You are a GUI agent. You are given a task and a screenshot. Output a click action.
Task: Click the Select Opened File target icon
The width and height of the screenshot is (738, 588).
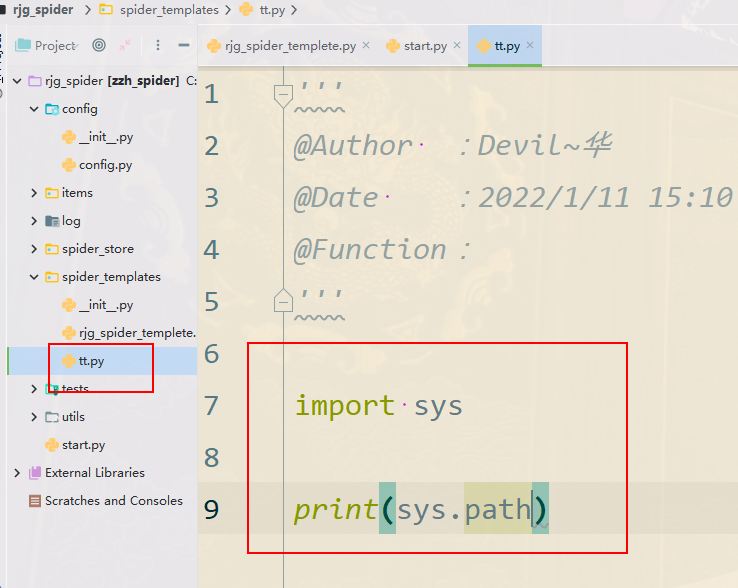pos(98,45)
